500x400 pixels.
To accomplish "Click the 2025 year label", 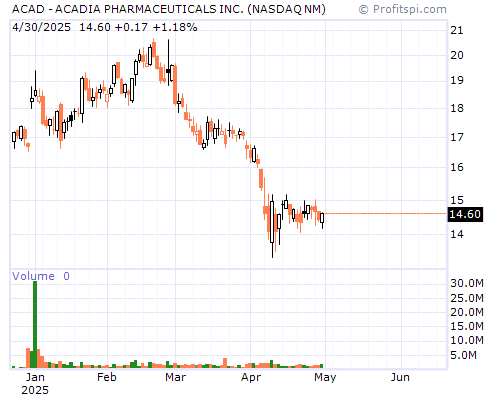I will 35,390.
